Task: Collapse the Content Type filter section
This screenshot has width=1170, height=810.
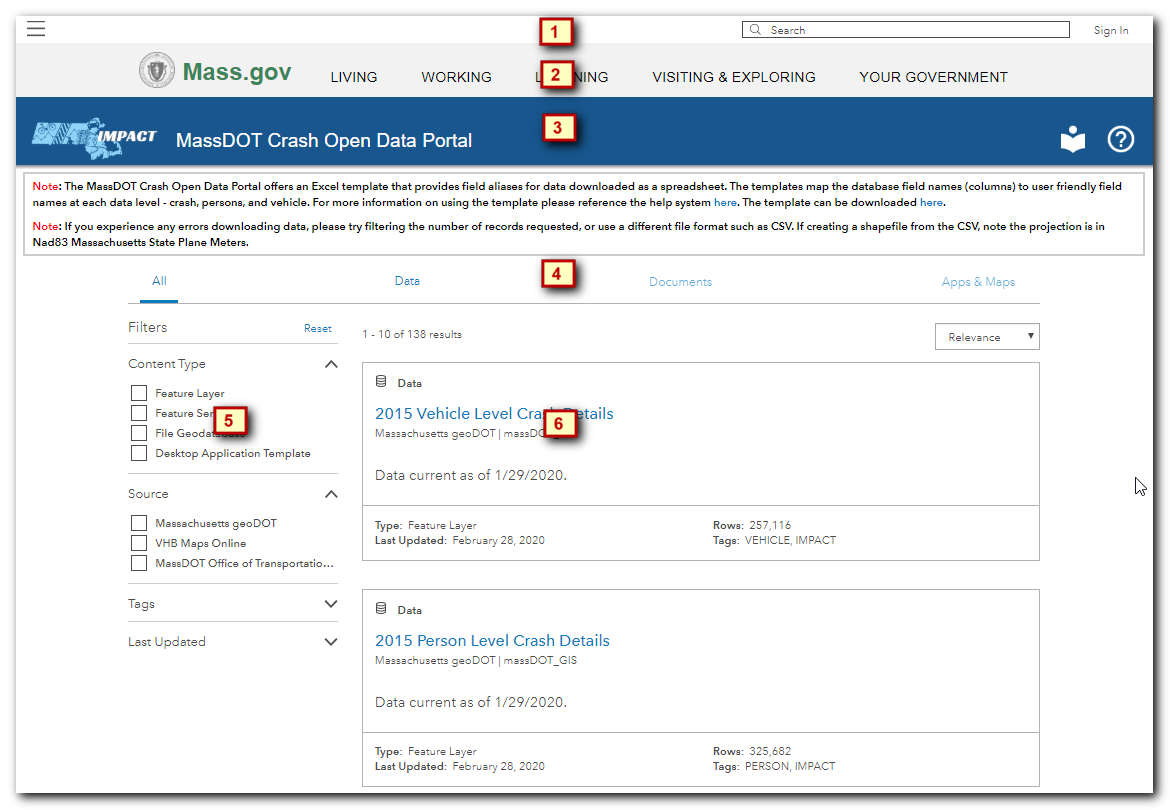Action: [331, 364]
